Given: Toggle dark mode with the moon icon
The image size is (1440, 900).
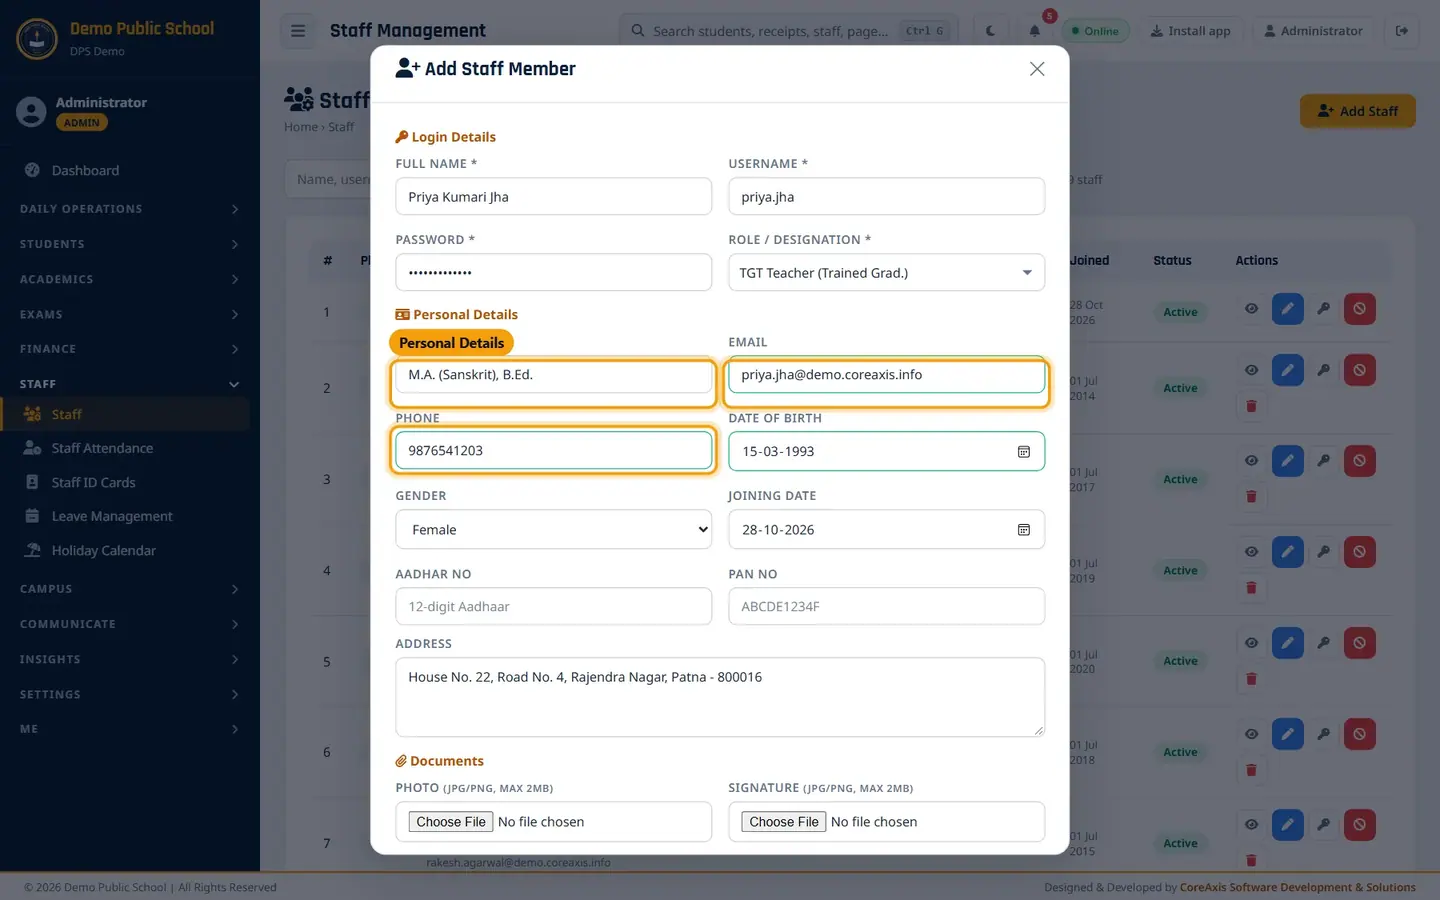Looking at the screenshot, I should pos(990,31).
